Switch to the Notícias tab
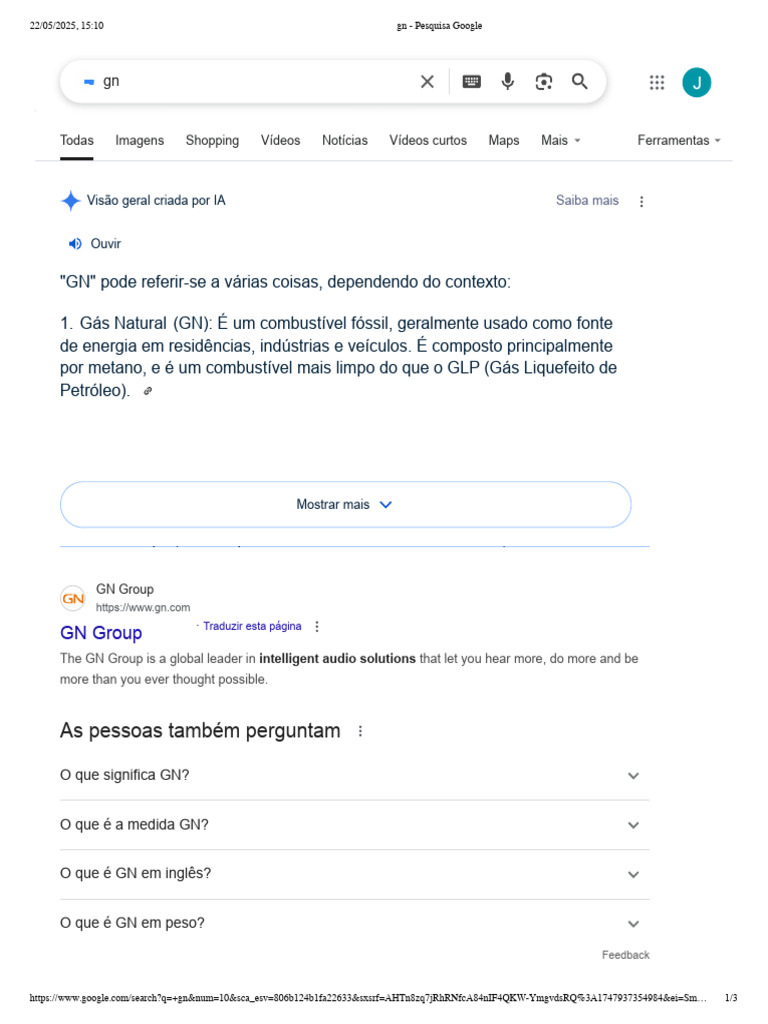 pos(345,141)
